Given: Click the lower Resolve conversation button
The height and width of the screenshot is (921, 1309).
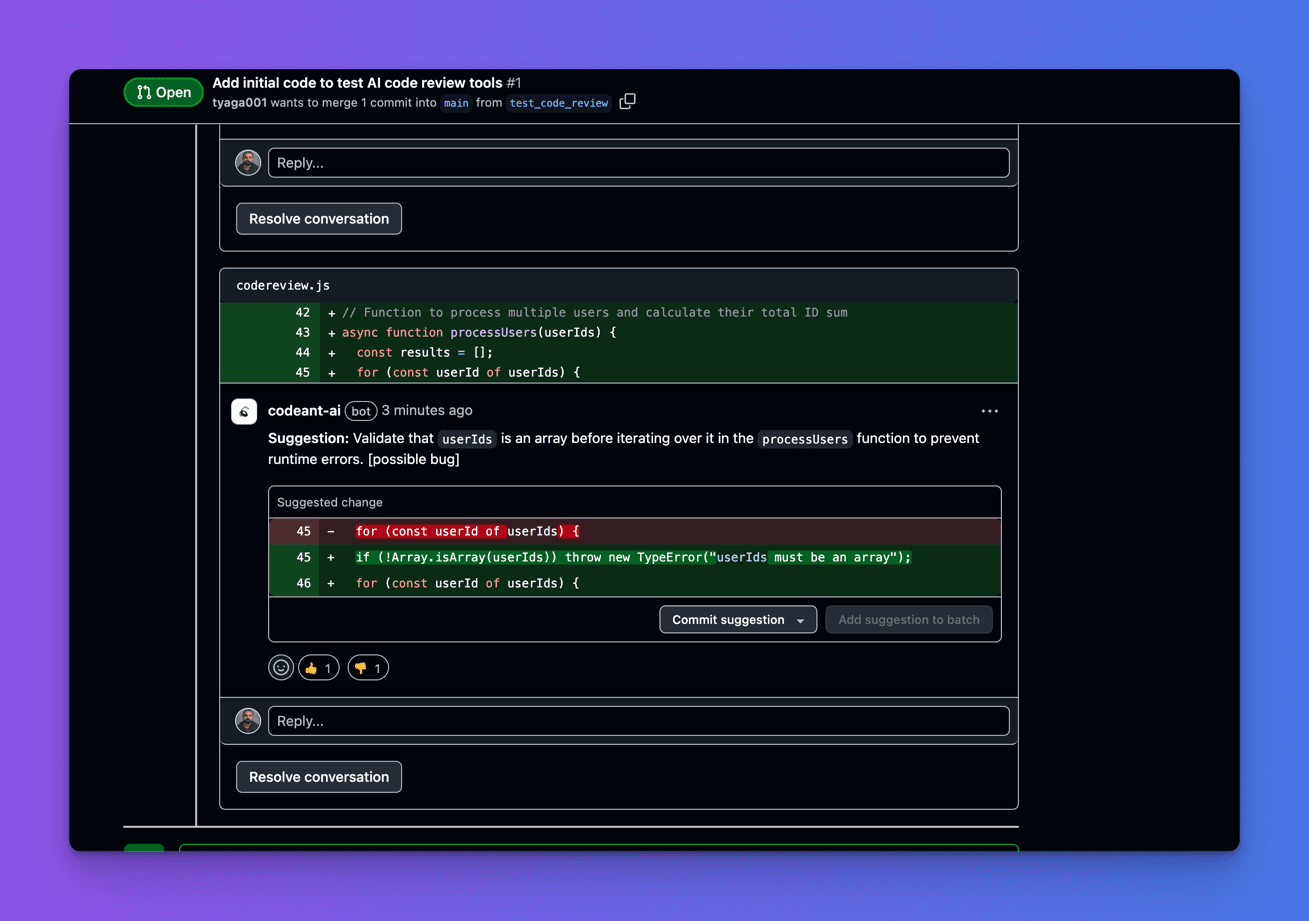Looking at the screenshot, I should point(319,777).
